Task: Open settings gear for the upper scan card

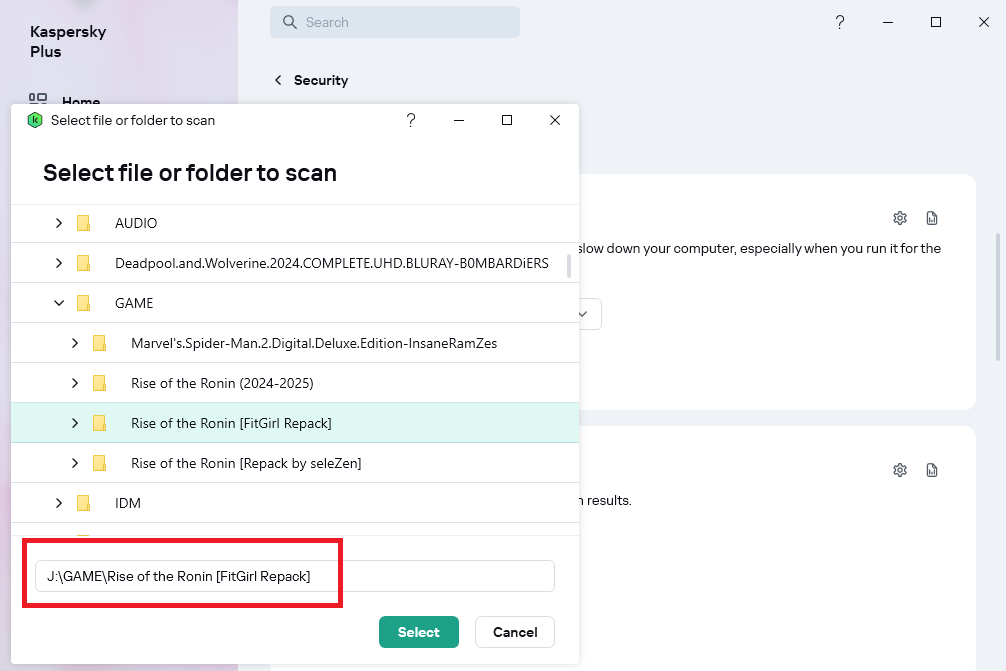Action: tap(900, 218)
